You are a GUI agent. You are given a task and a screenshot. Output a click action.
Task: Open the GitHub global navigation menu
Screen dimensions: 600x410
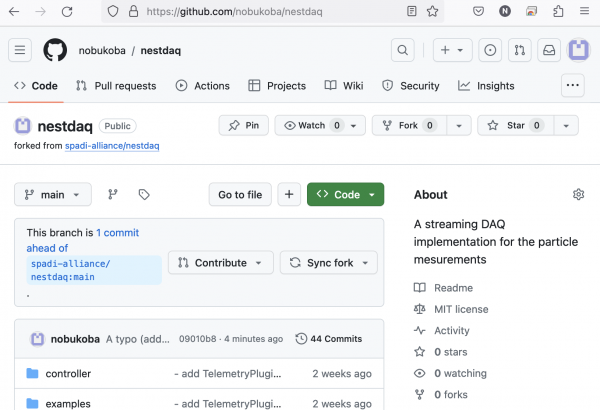(x=20, y=50)
